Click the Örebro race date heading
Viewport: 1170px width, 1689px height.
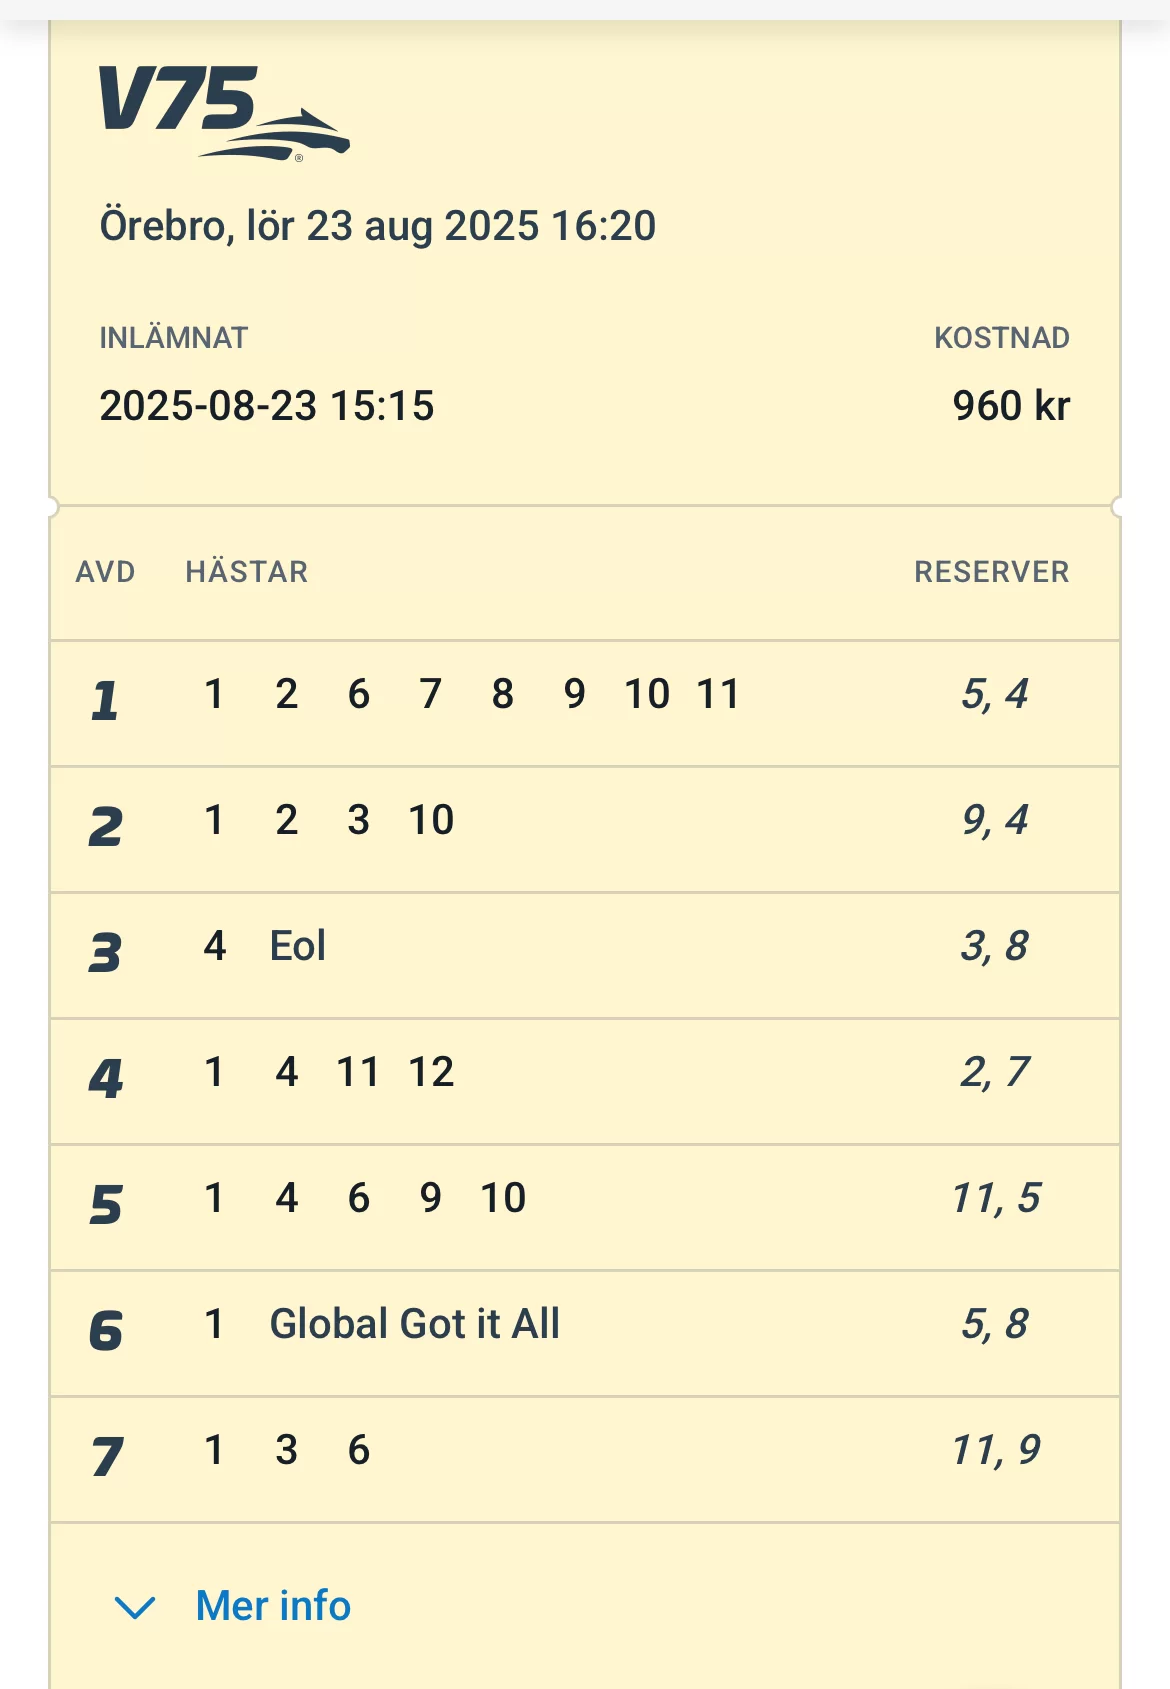[x=377, y=226]
